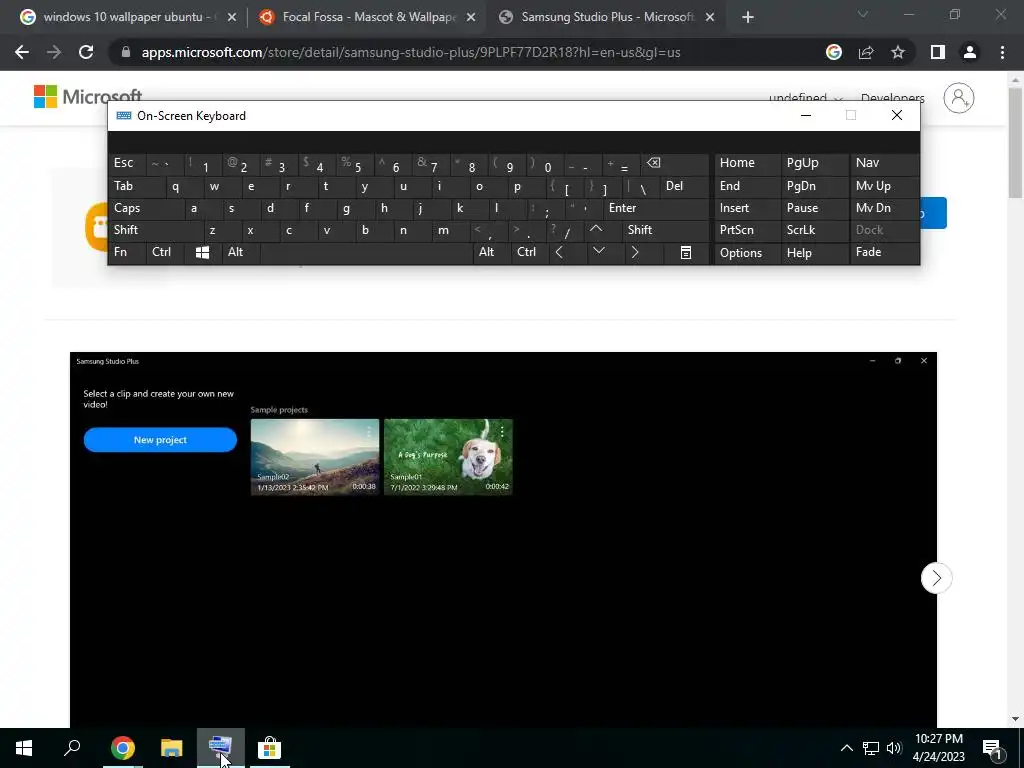The width and height of the screenshot is (1024, 768).
Task: Reload the page with the refresh icon
Action: tap(86, 52)
